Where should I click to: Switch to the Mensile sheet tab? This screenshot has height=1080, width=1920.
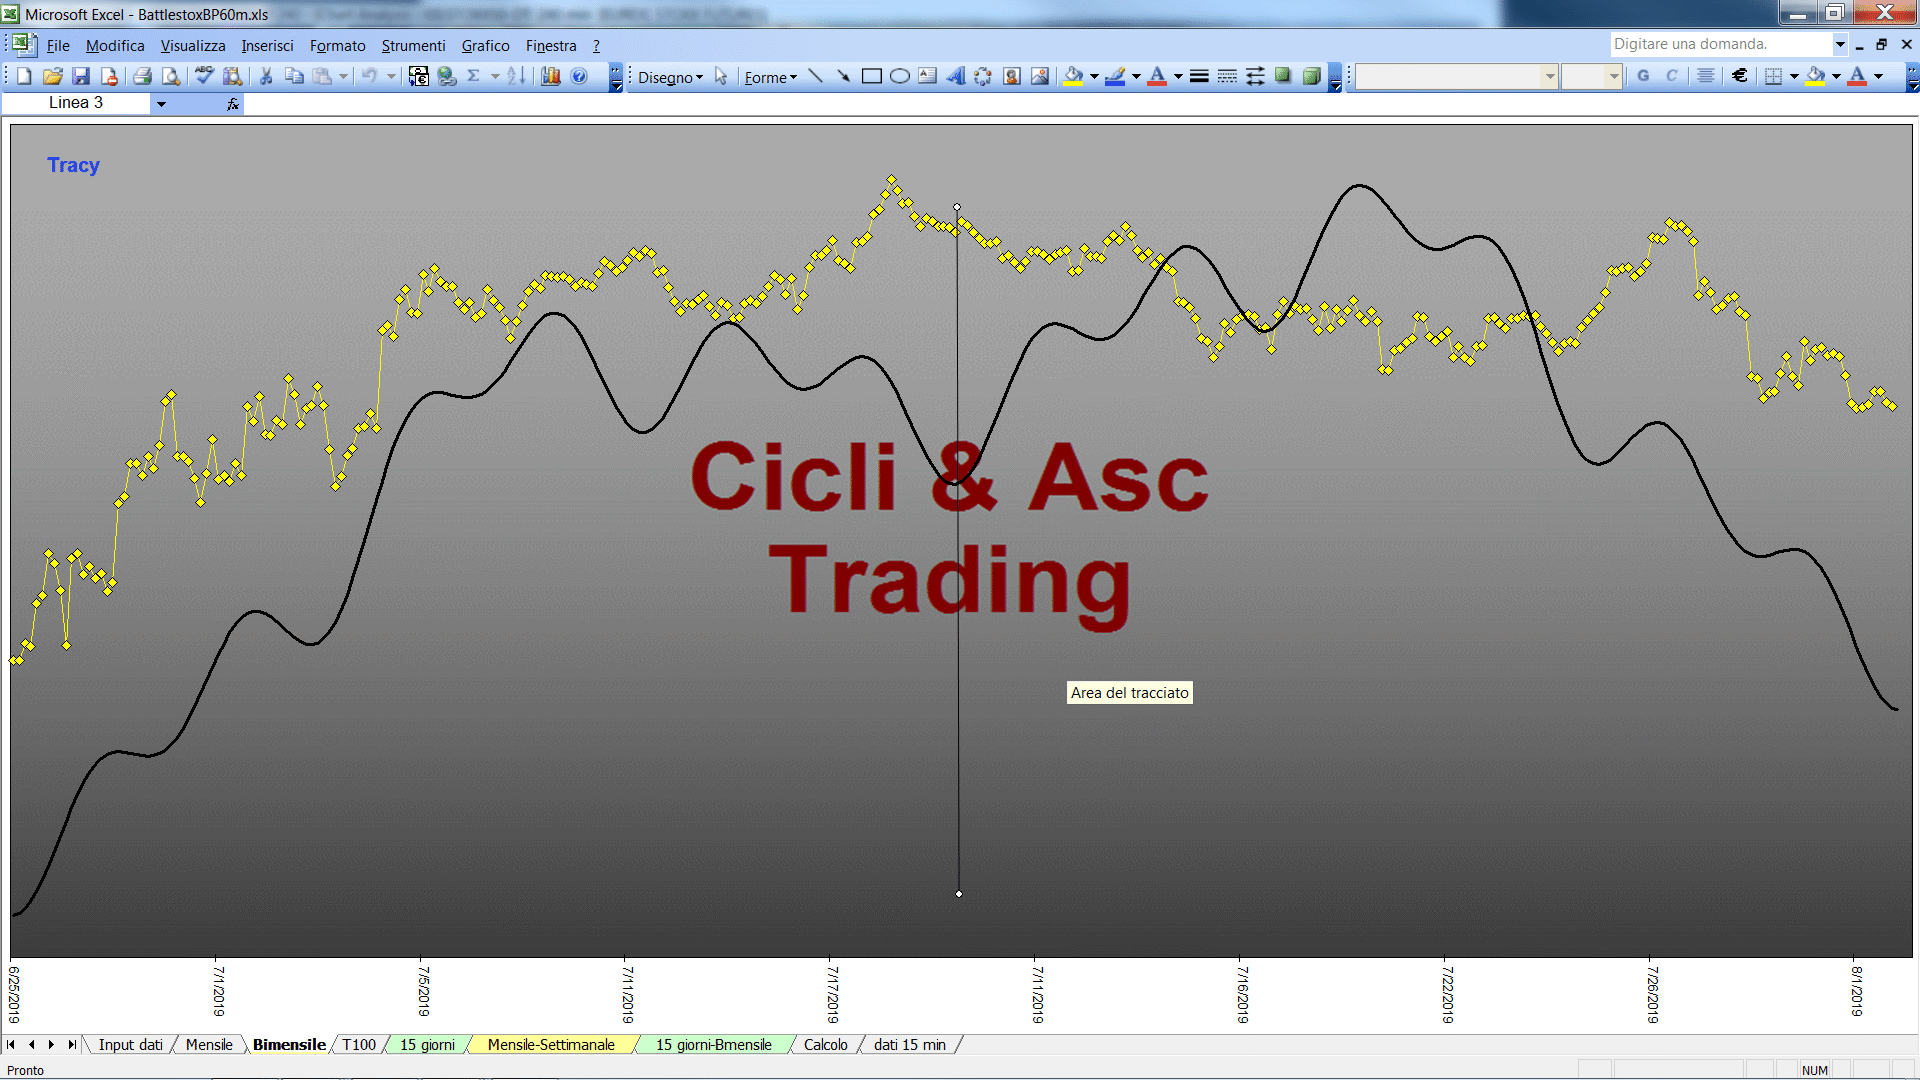point(209,1045)
